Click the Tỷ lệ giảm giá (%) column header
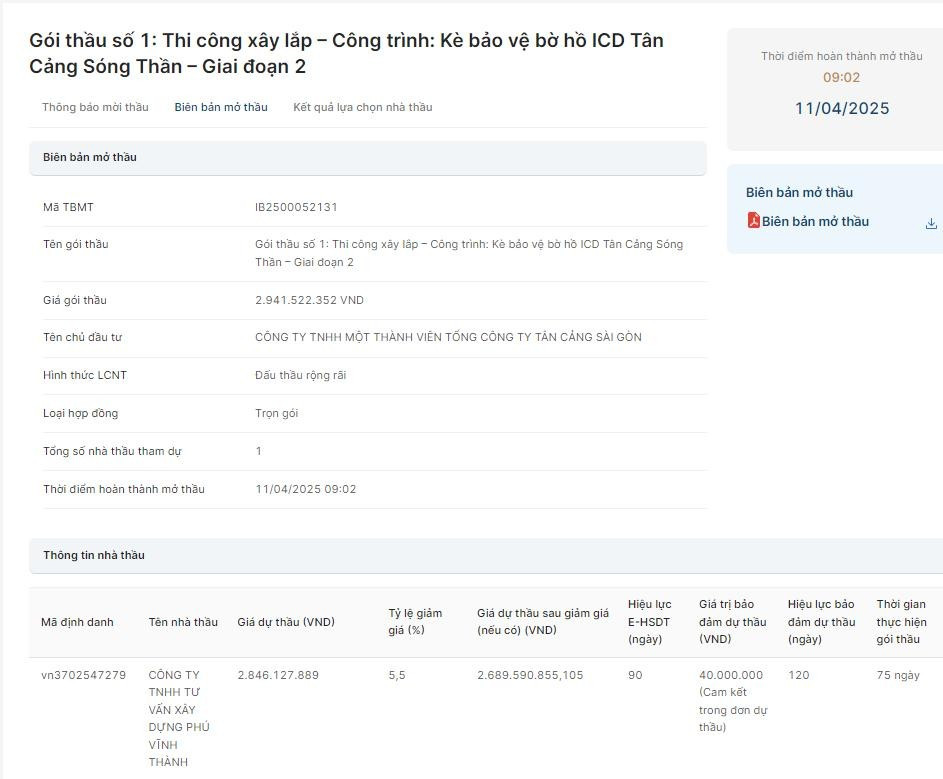Viewport: 943px width, 779px height. pyautogui.click(x=415, y=621)
